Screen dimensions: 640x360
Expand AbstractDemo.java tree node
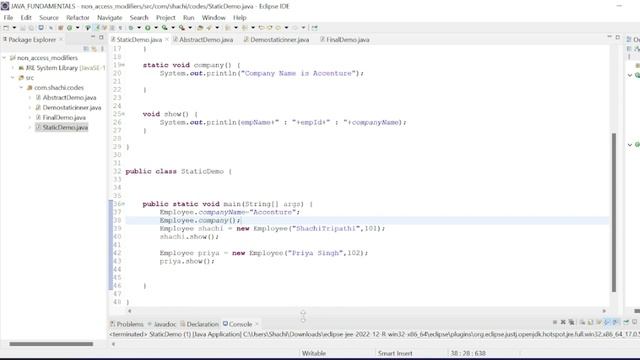pos(30,98)
